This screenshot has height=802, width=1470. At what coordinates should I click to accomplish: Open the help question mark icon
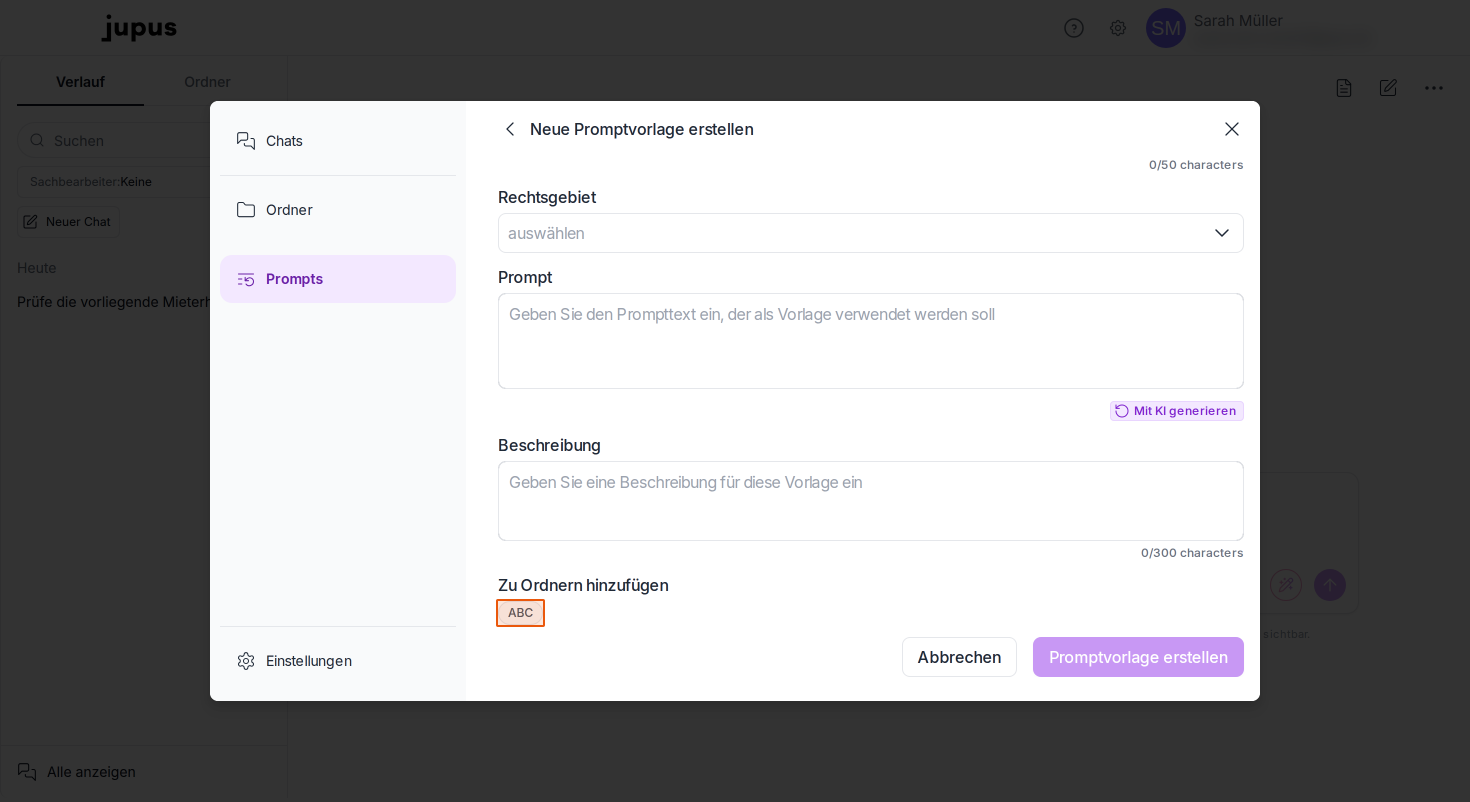[1074, 28]
